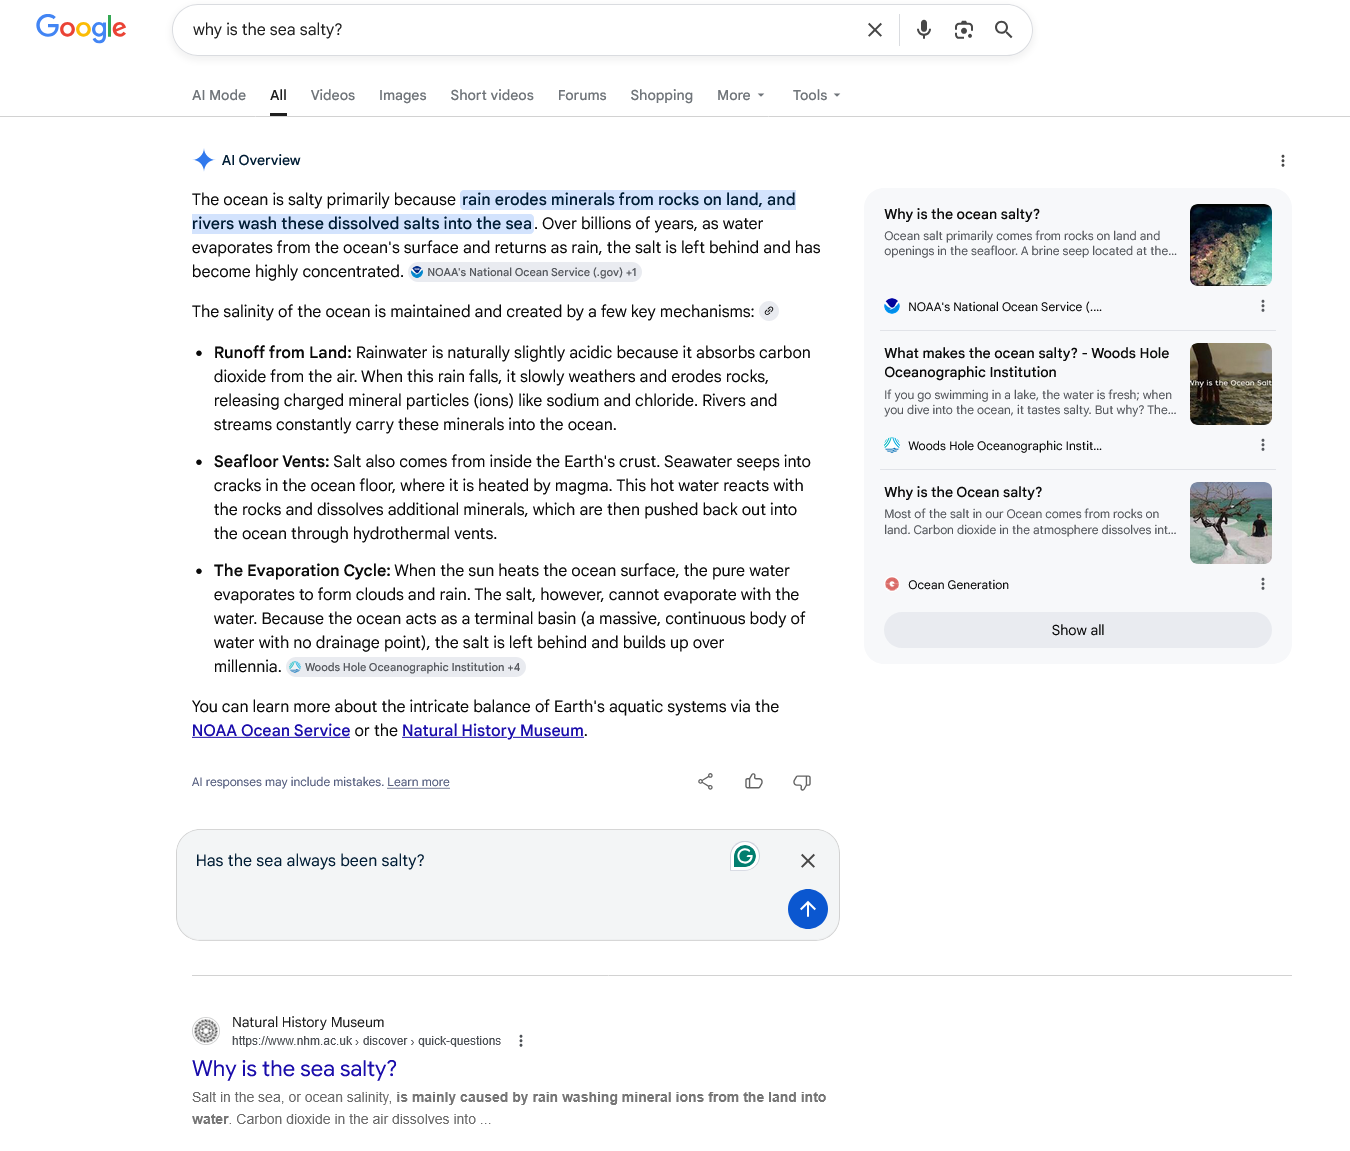Open the Forums tab

click(582, 95)
